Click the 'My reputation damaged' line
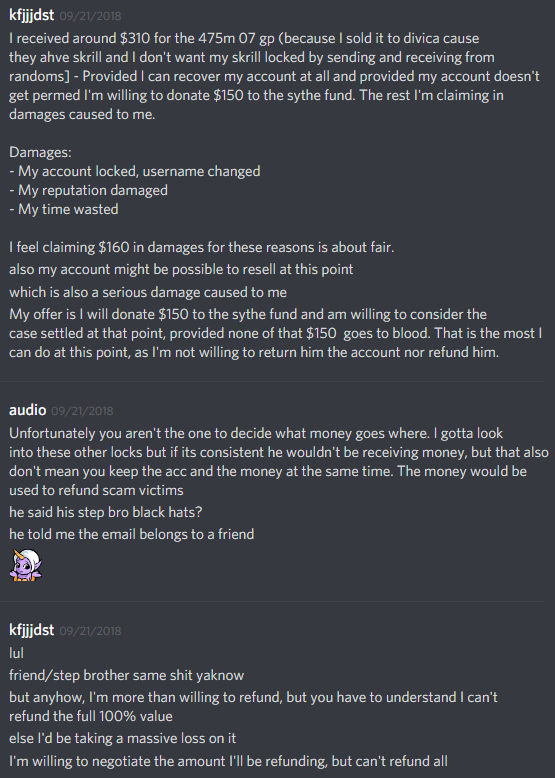The width and height of the screenshot is (555, 778). coord(88,191)
